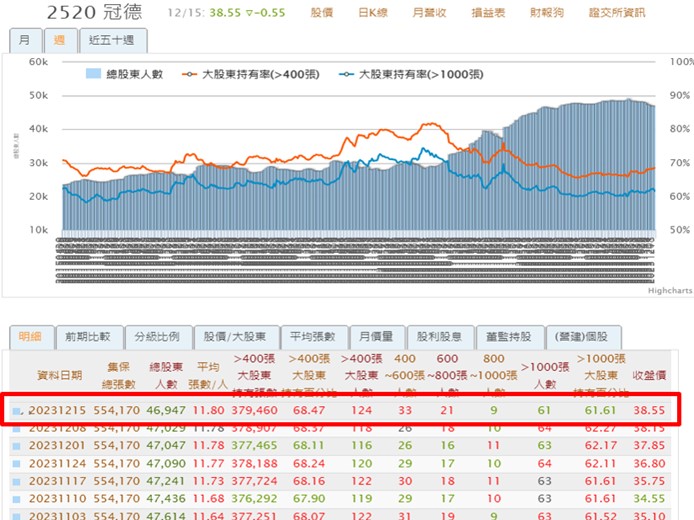Click the >1000張 人數 column header
The height and width of the screenshot is (520, 694).
coord(545,375)
